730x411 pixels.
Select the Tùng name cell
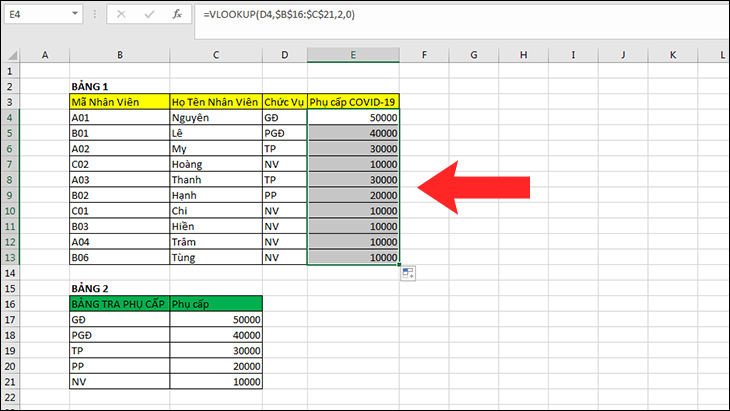(216, 257)
